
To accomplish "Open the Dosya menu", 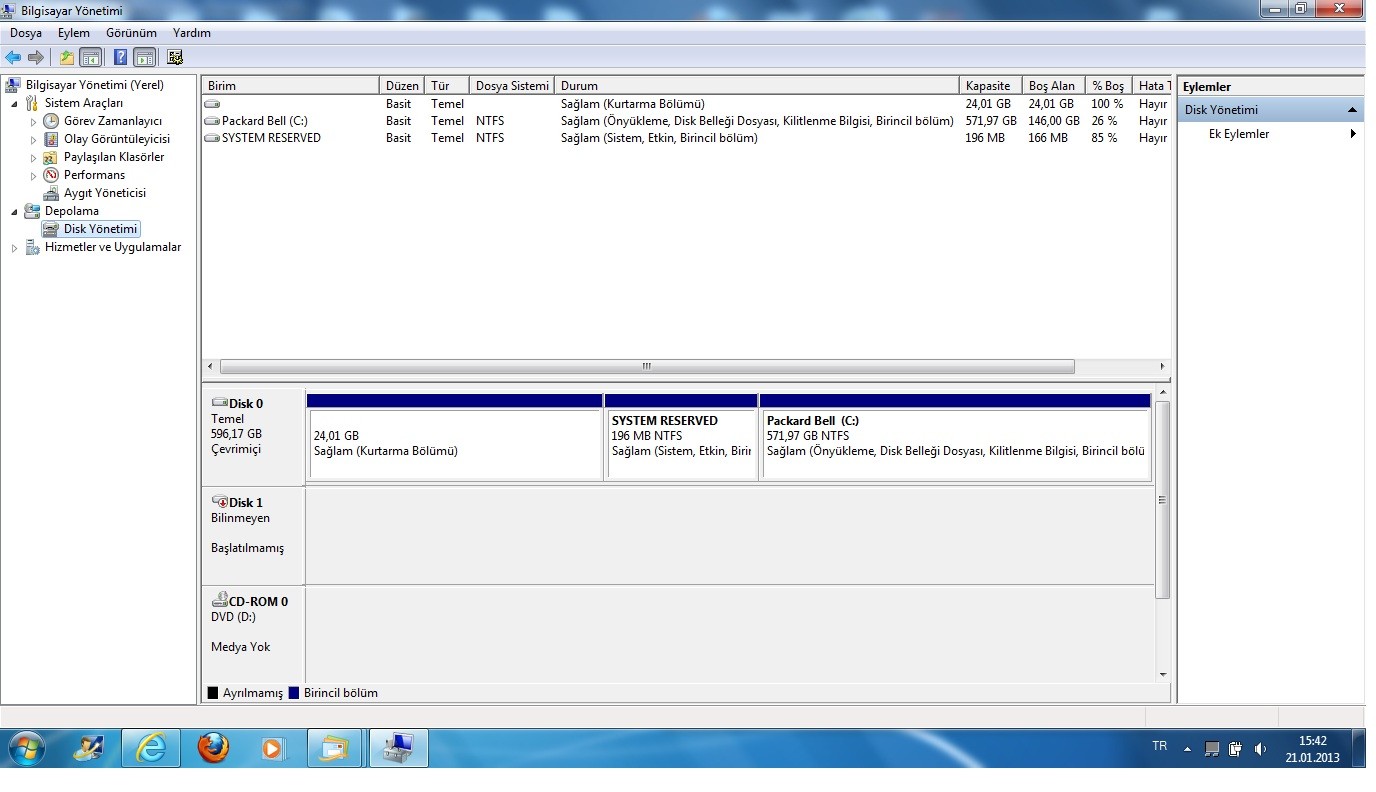I will pyautogui.click(x=26, y=33).
